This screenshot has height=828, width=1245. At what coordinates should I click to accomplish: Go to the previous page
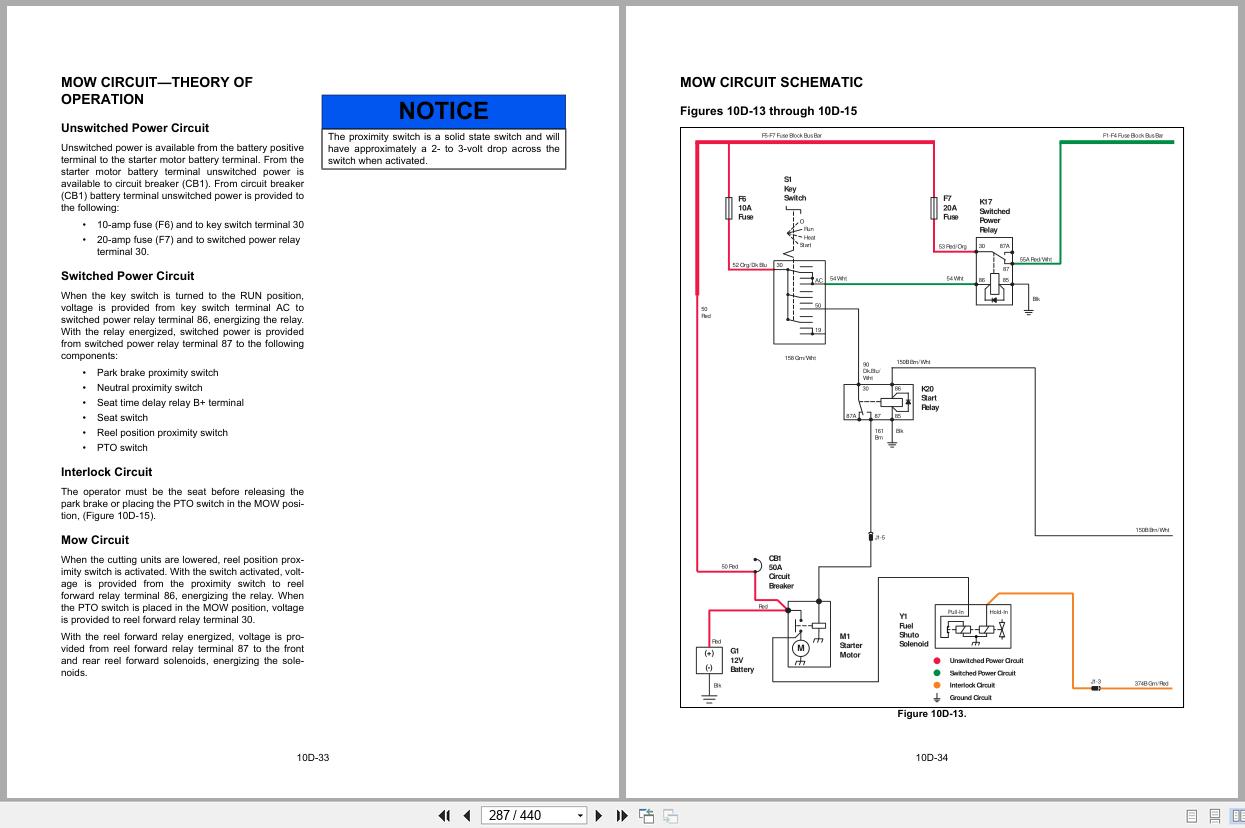[x=466, y=815]
